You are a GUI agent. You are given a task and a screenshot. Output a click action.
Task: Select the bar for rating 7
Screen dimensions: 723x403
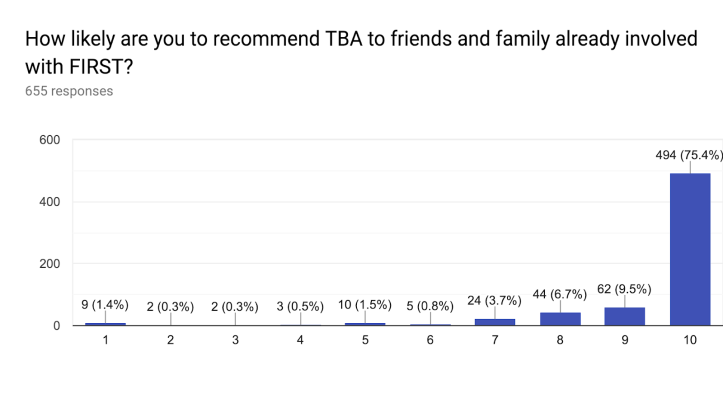(494, 322)
